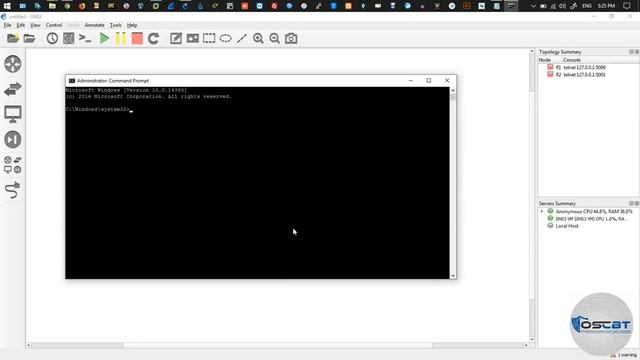Screen dimensions: 640x360
Task: Click inside the Command Prompt console
Action: pyautogui.click(x=257, y=183)
